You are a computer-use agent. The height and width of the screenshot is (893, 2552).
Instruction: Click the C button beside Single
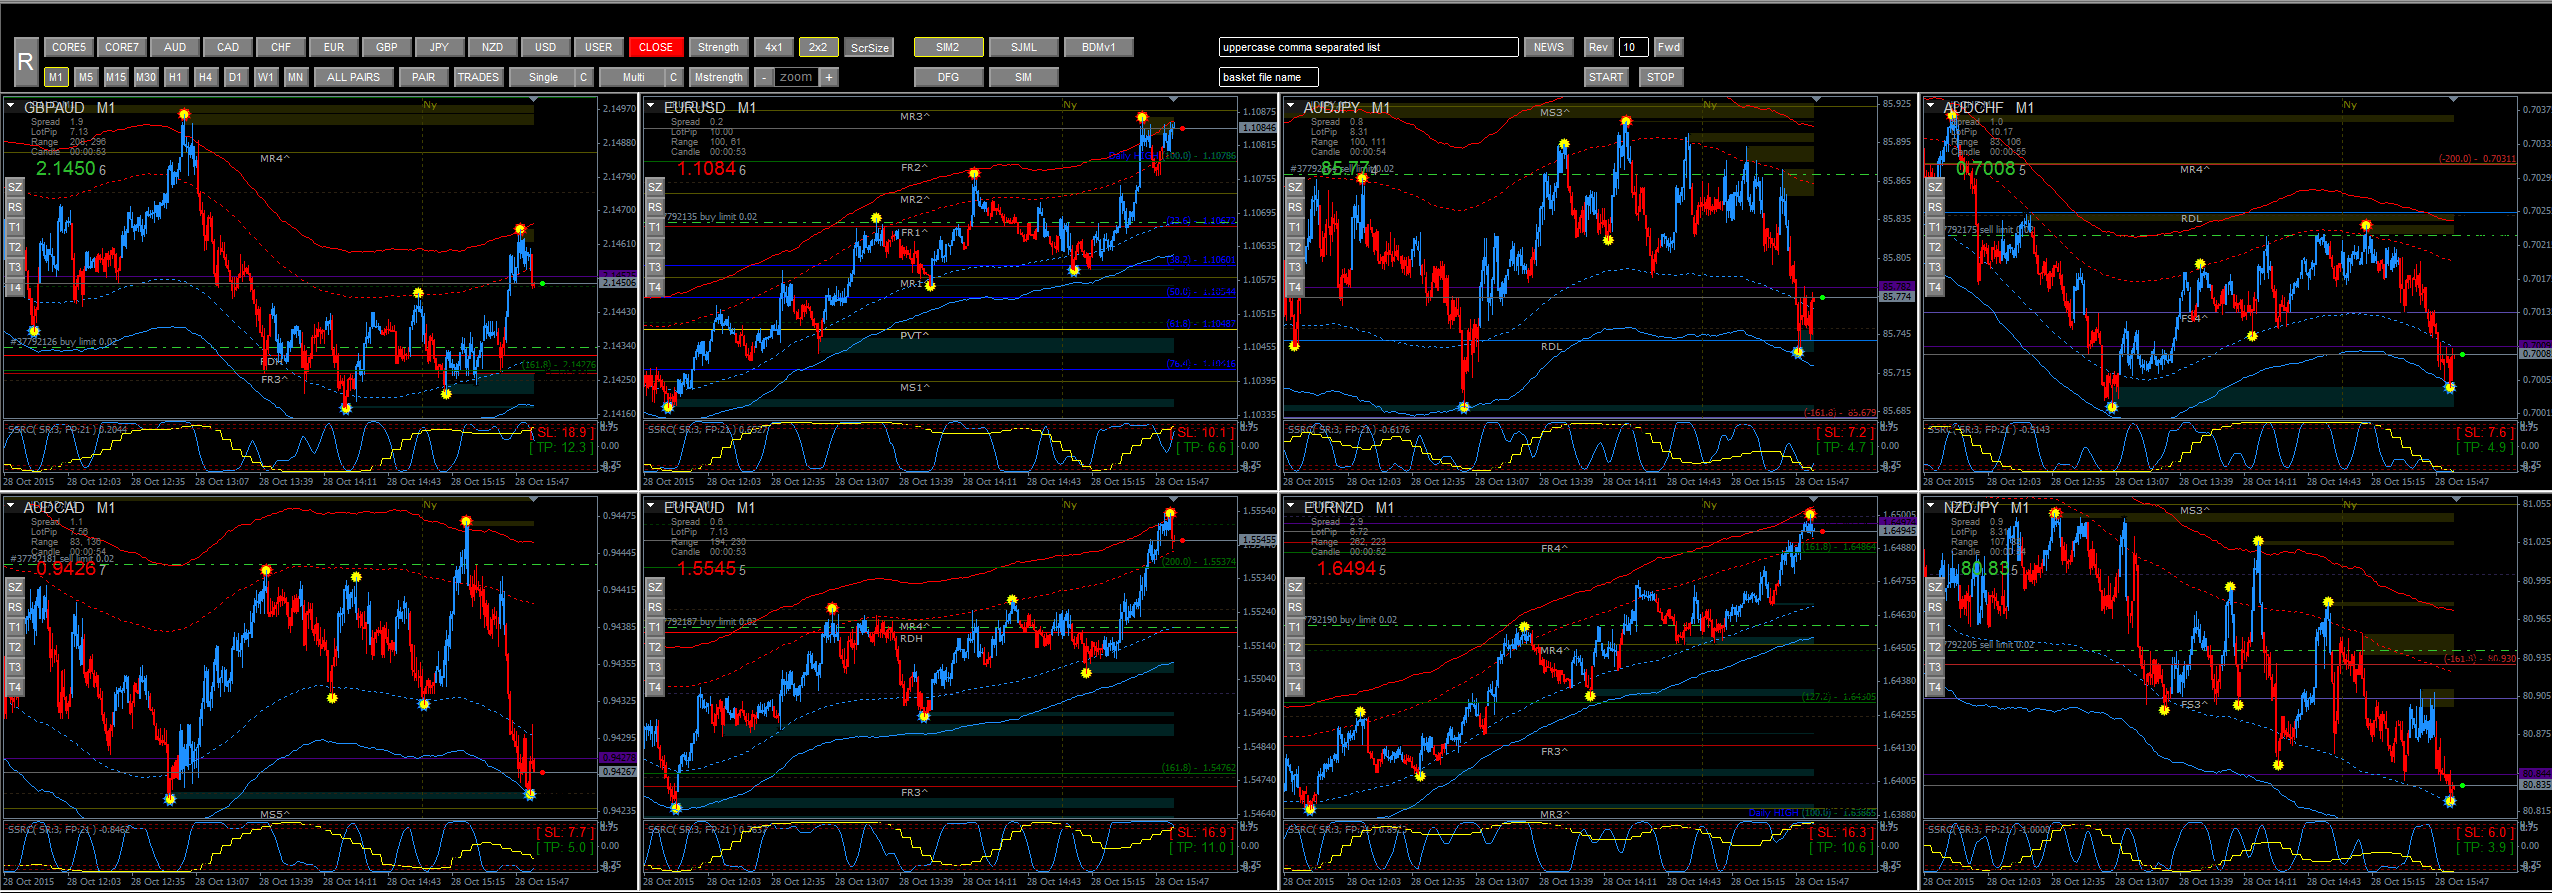tap(585, 77)
